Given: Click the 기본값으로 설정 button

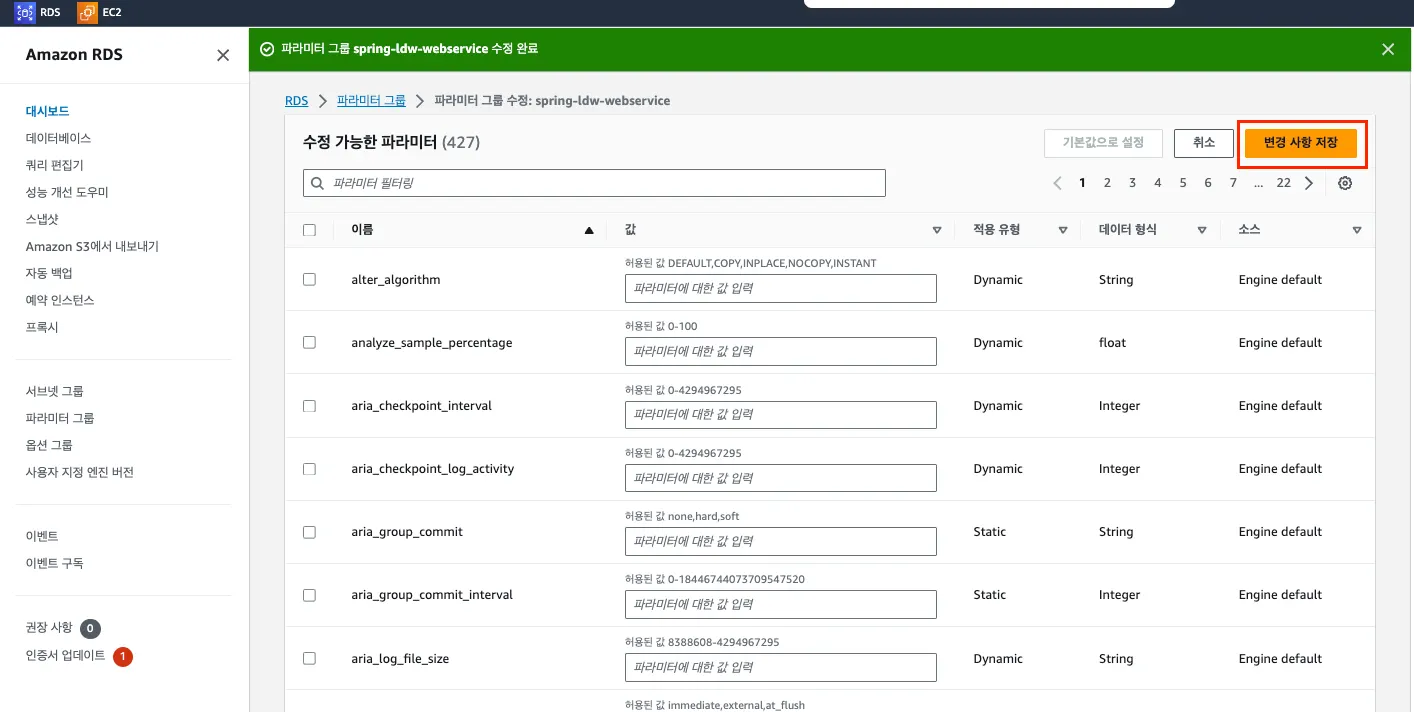Looking at the screenshot, I should click(x=1103, y=143).
